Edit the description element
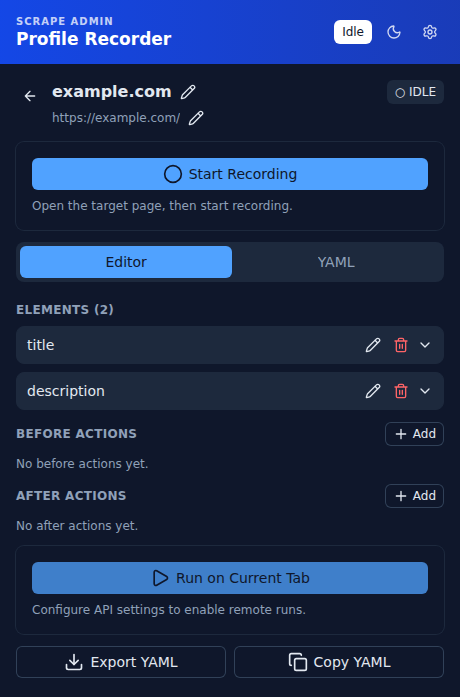 pos(373,391)
